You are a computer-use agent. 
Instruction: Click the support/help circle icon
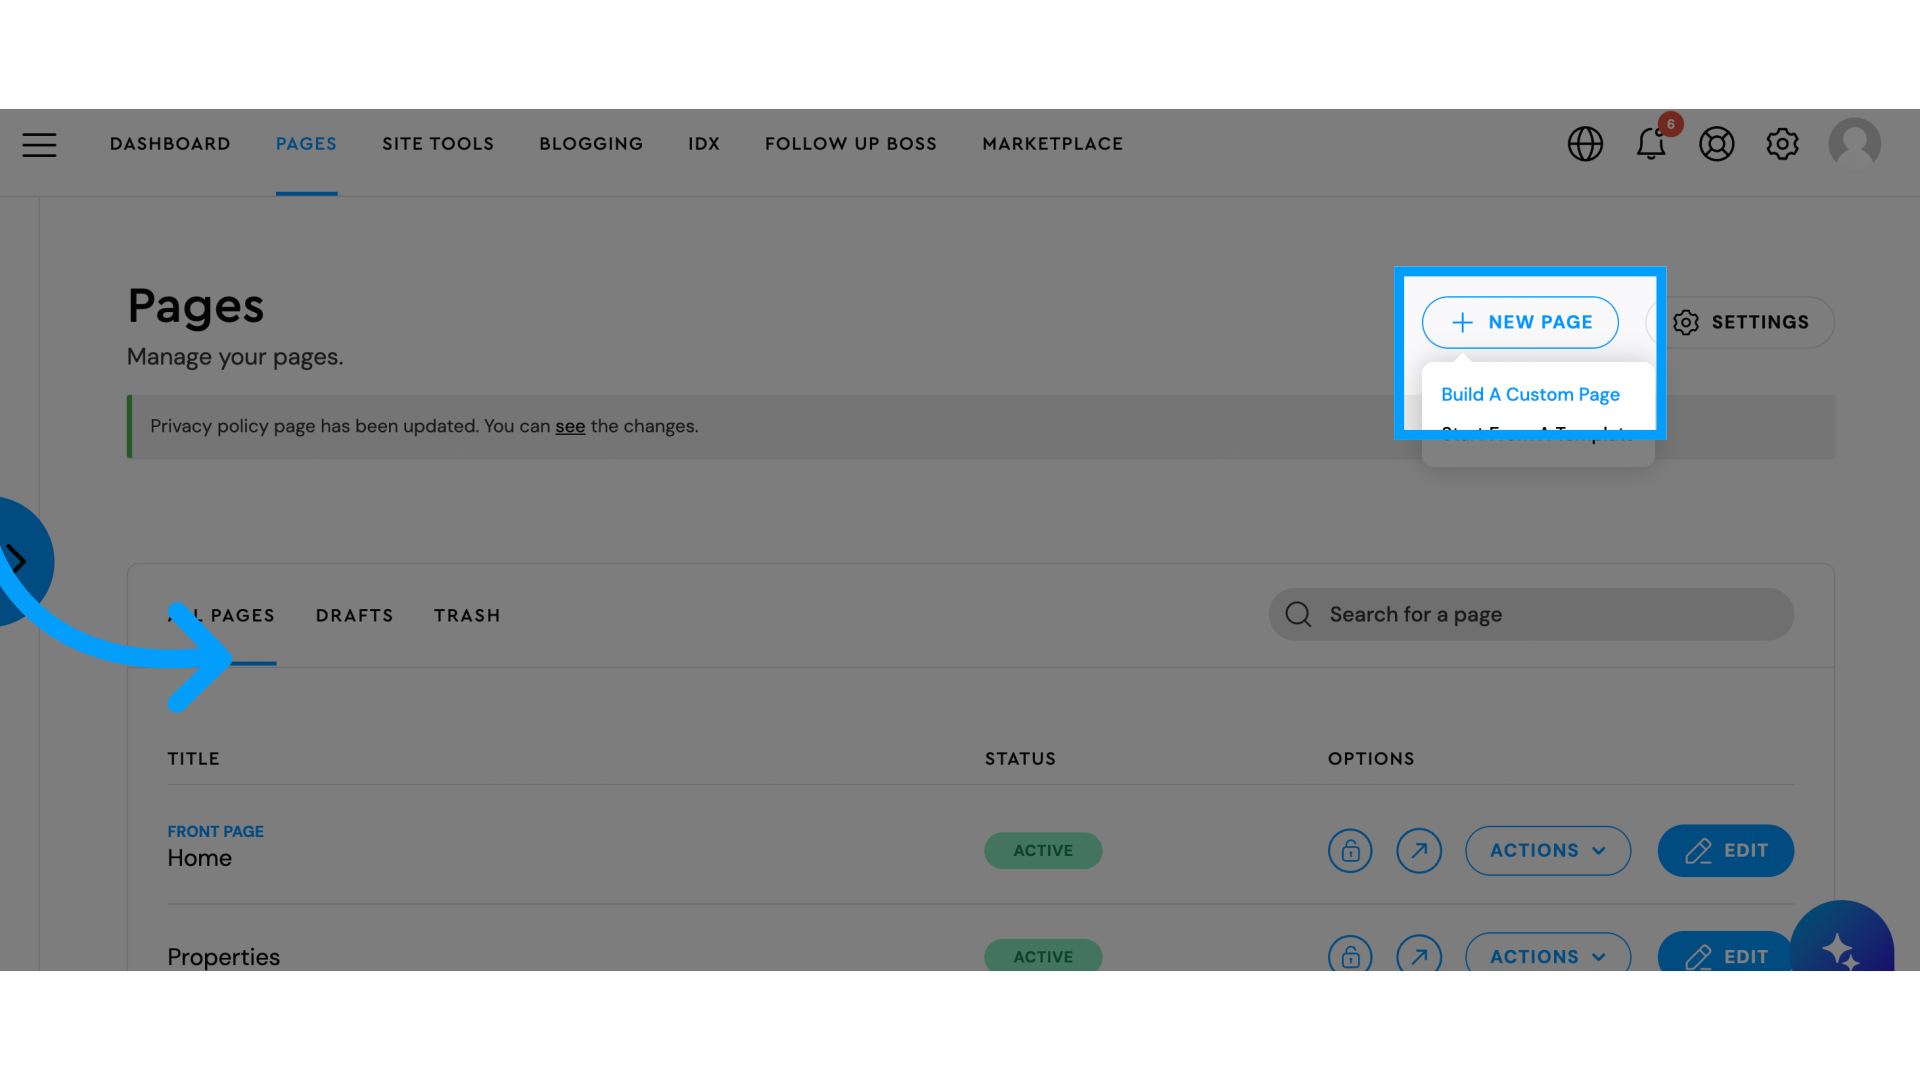coord(1717,144)
